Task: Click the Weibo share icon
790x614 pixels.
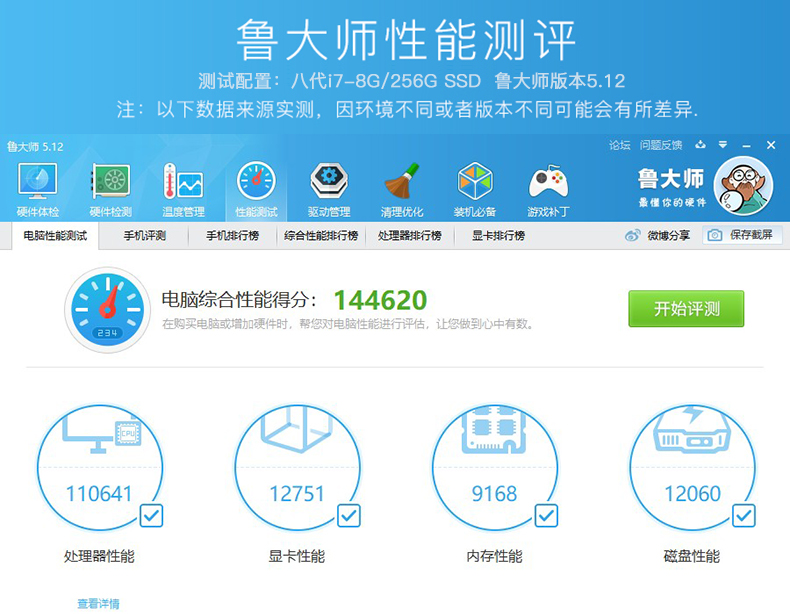Action: (632, 235)
